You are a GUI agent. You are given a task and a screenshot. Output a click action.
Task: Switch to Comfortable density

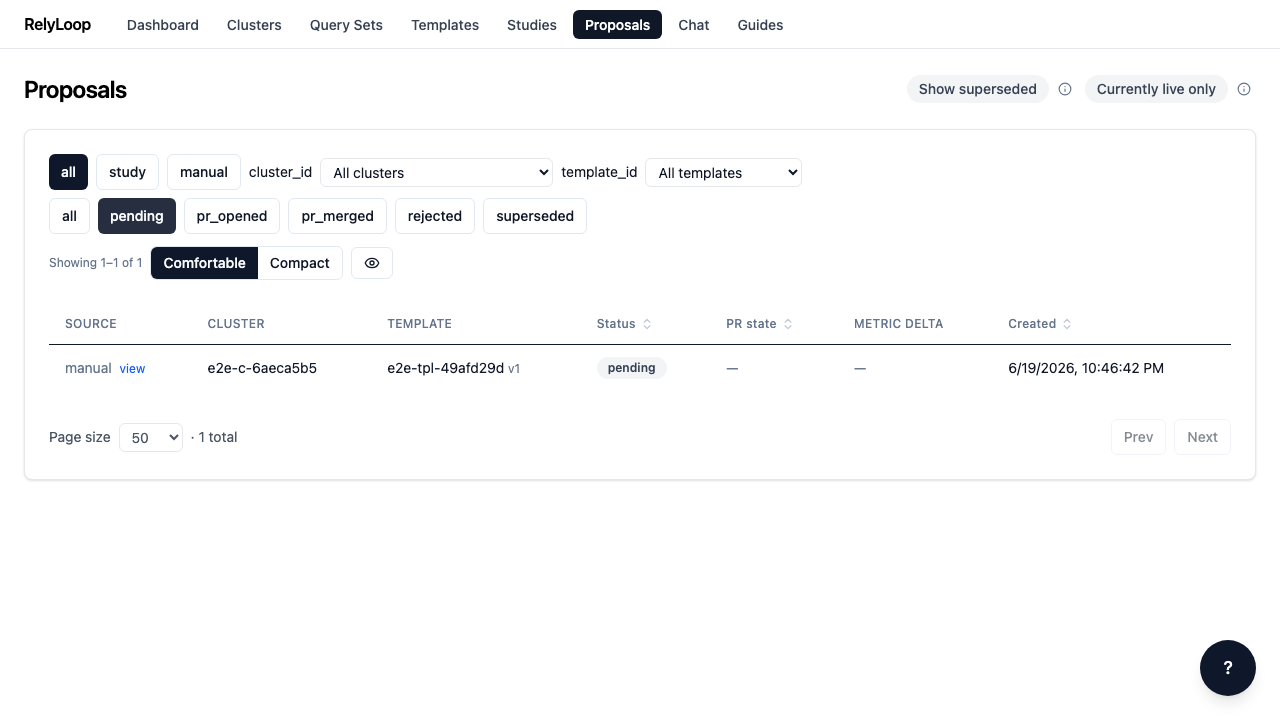point(204,263)
